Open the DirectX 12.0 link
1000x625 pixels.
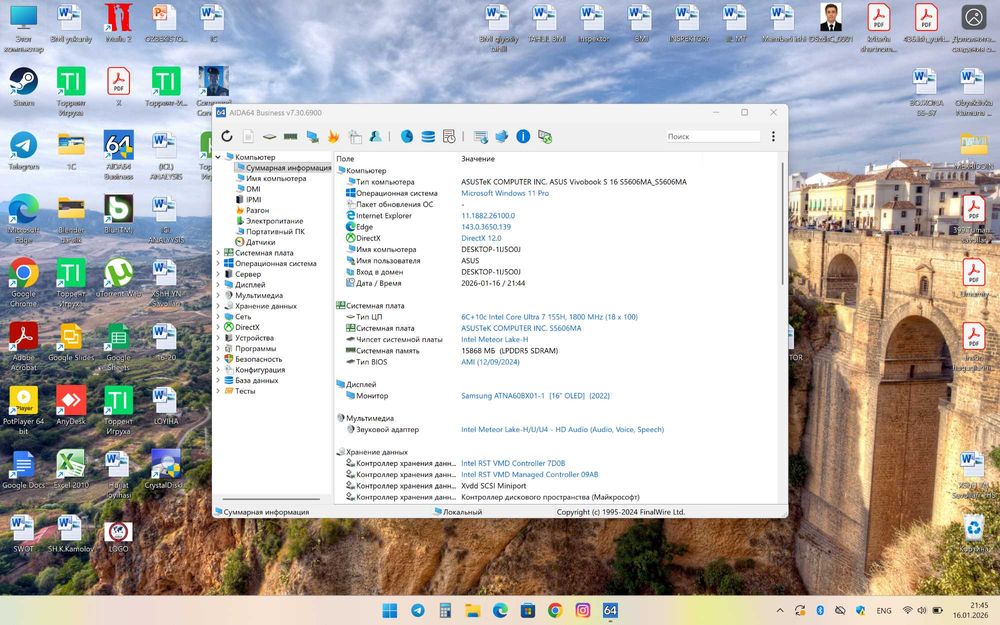[x=482, y=238]
